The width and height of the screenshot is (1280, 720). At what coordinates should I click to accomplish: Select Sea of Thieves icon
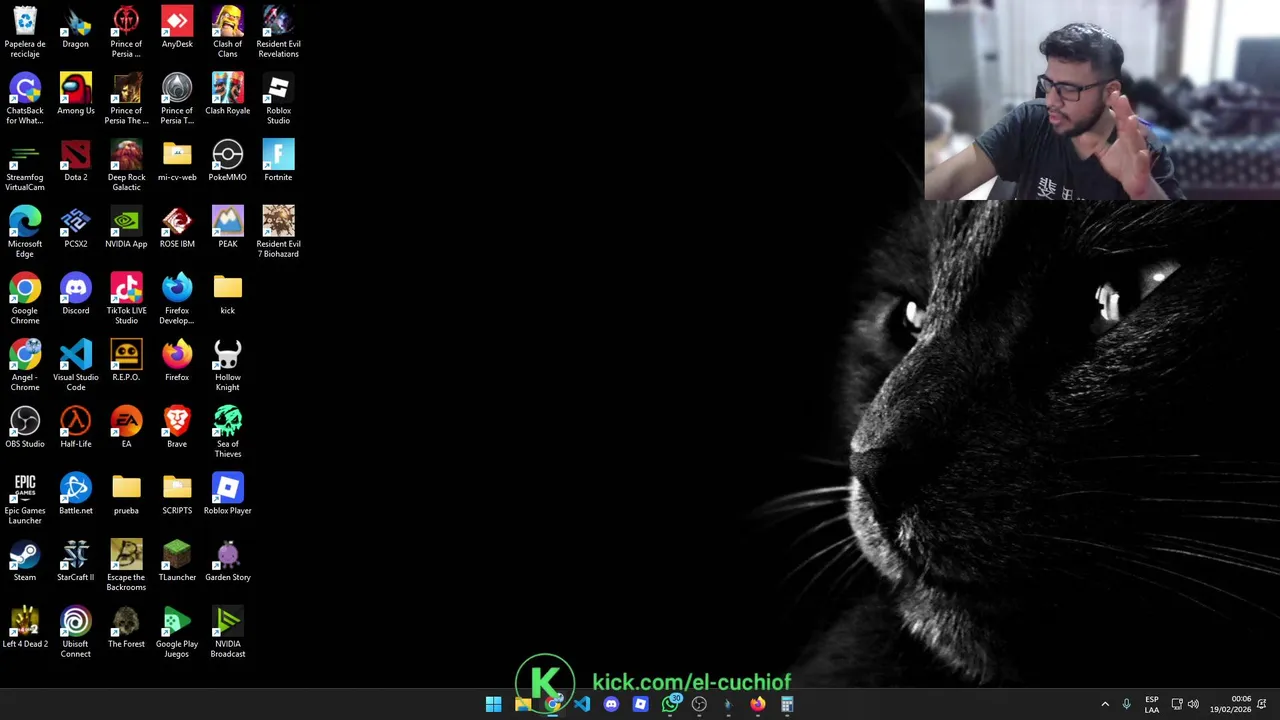[x=227, y=432]
